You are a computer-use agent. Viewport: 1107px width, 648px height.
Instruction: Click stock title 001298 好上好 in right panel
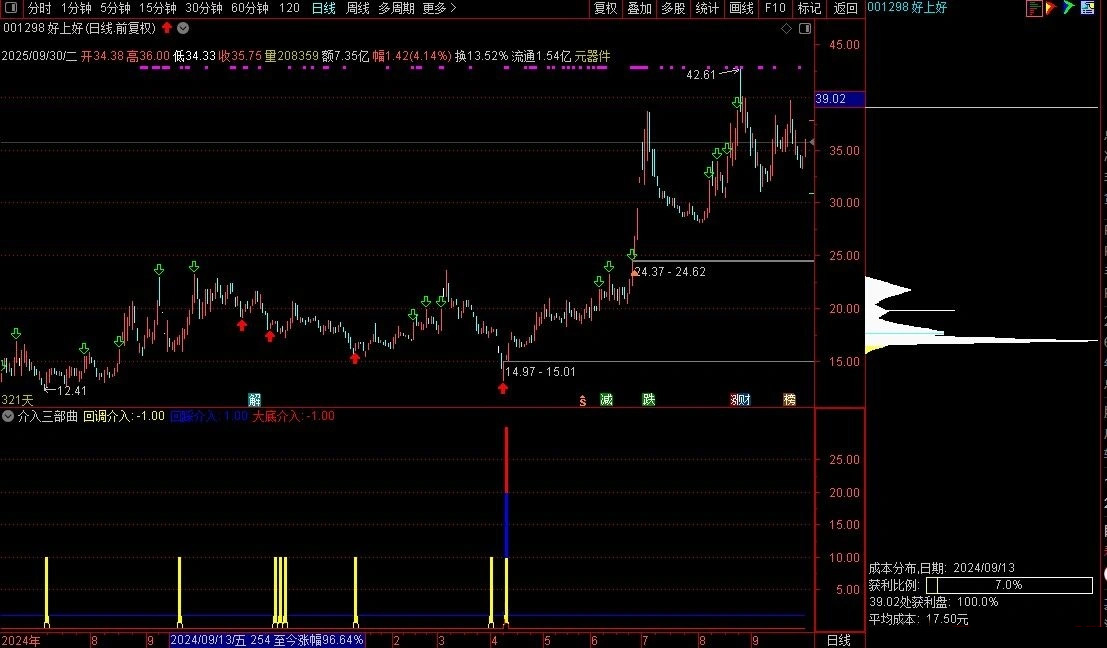pyautogui.click(x=906, y=8)
